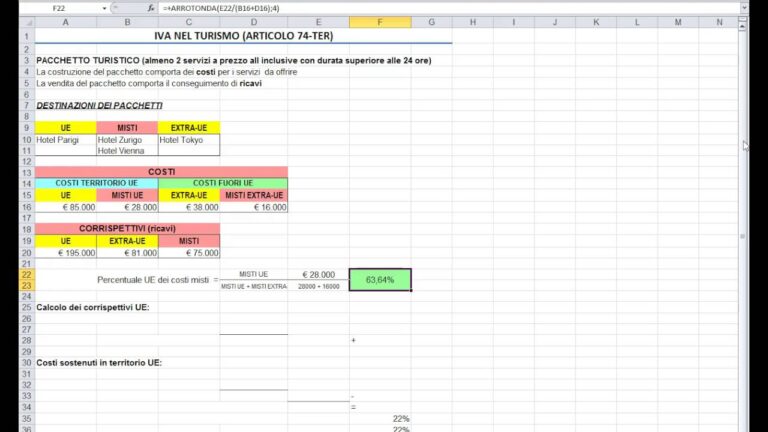Click the red COSTI header bar
Screen dimensions: 768x432
point(161,172)
